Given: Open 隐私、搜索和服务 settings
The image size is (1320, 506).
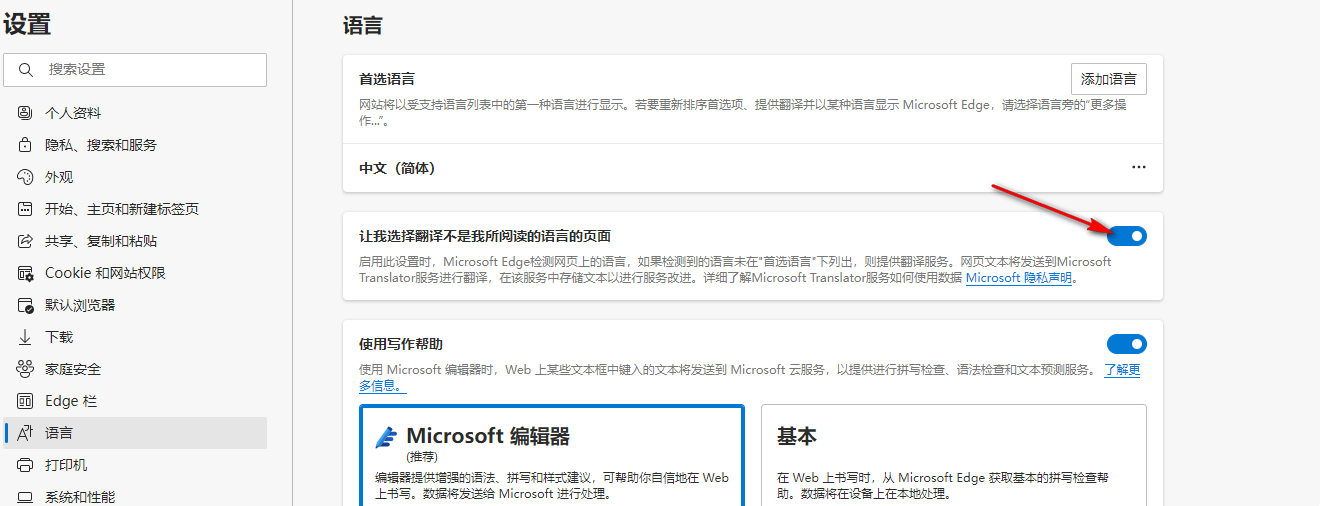Looking at the screenshot, I should click(x=136, y=145).
